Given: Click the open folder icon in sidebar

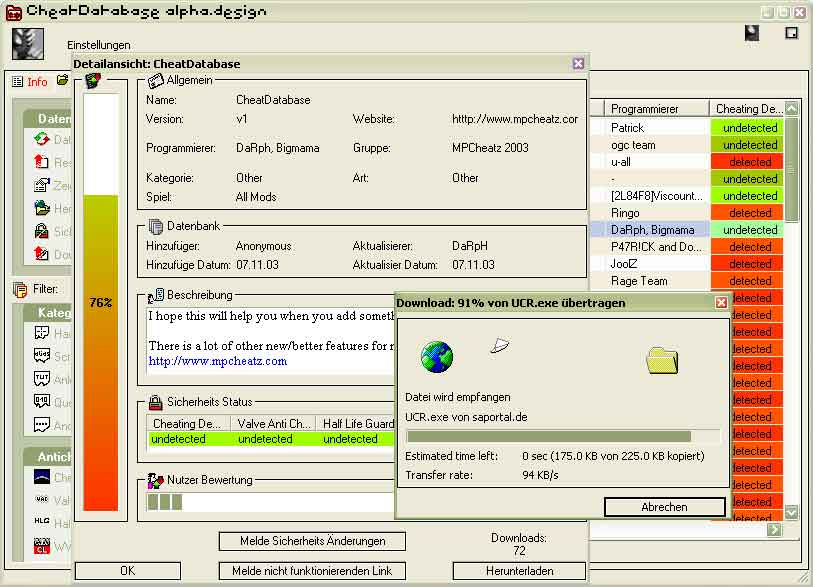Looking at the screenshot, I should tap(41, 208).
